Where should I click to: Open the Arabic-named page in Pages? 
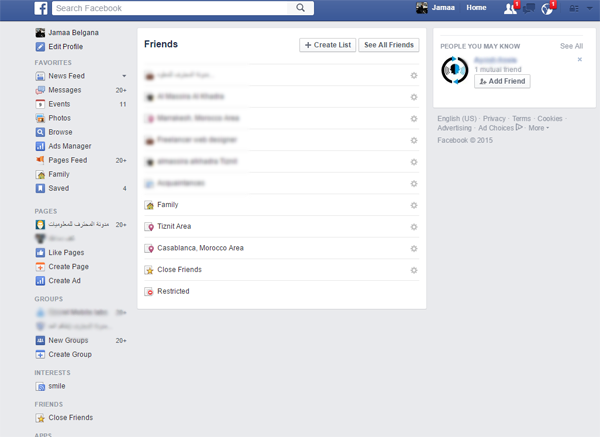(x=72, y=225)
